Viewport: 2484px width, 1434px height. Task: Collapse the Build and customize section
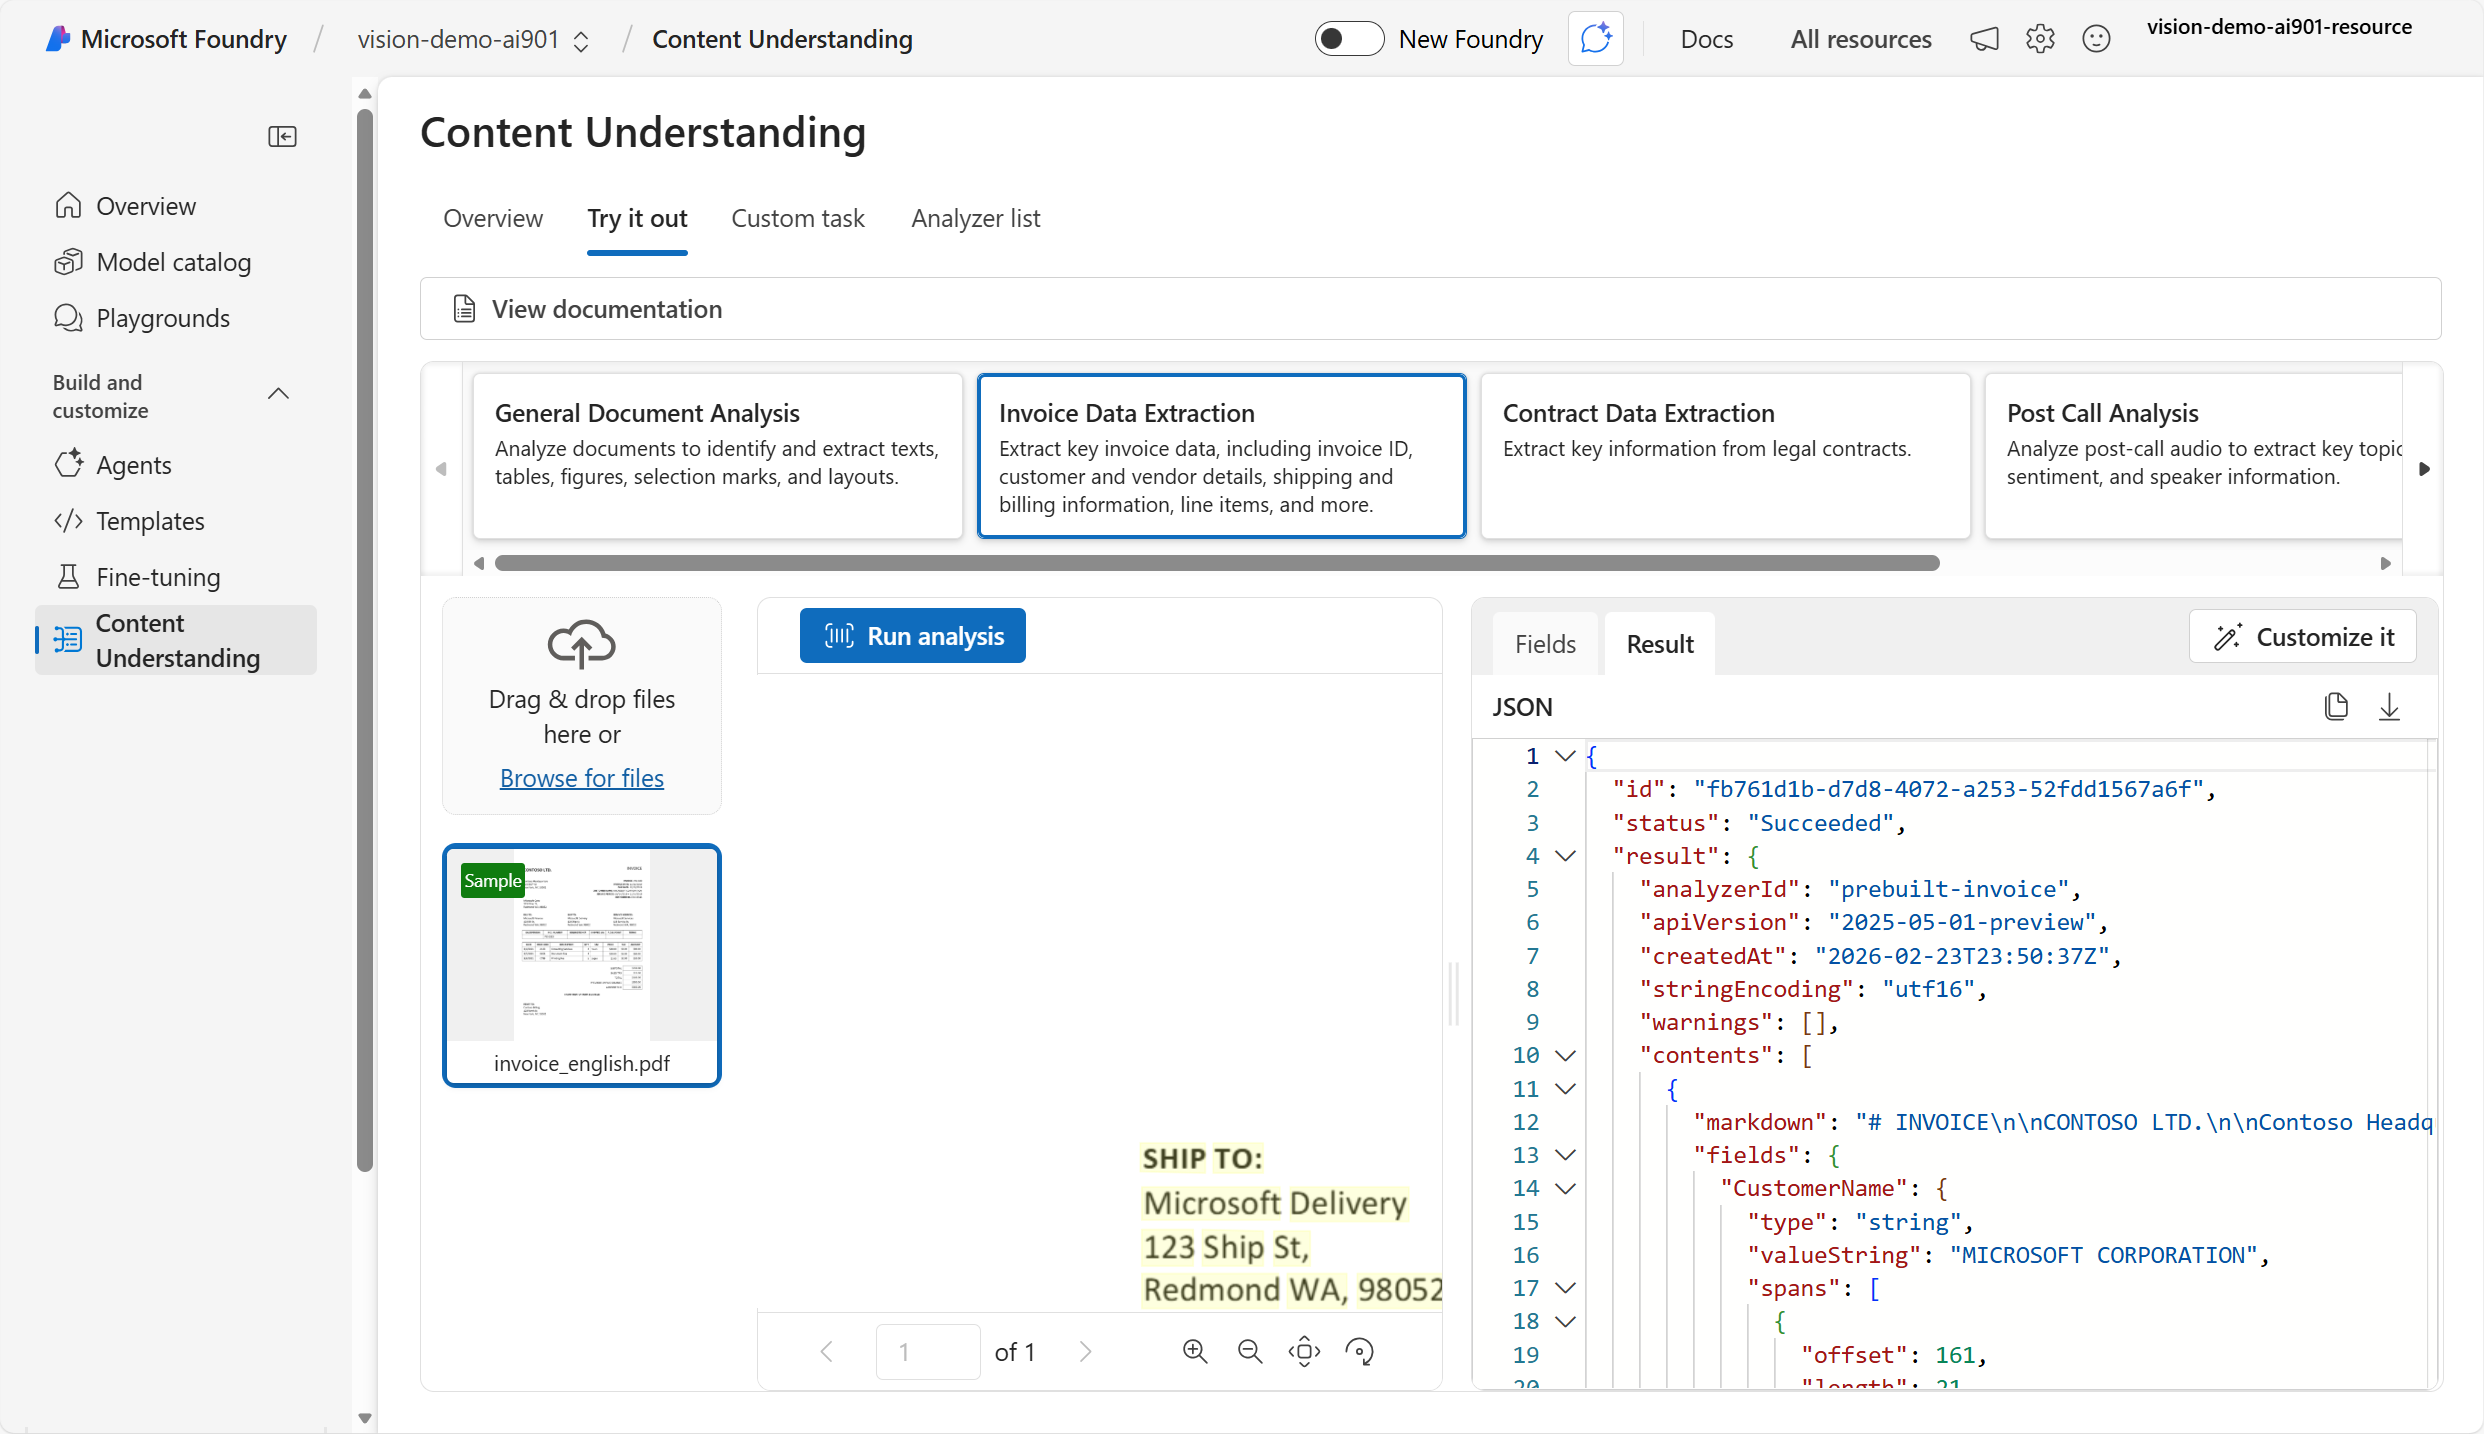tap(279, 394)
